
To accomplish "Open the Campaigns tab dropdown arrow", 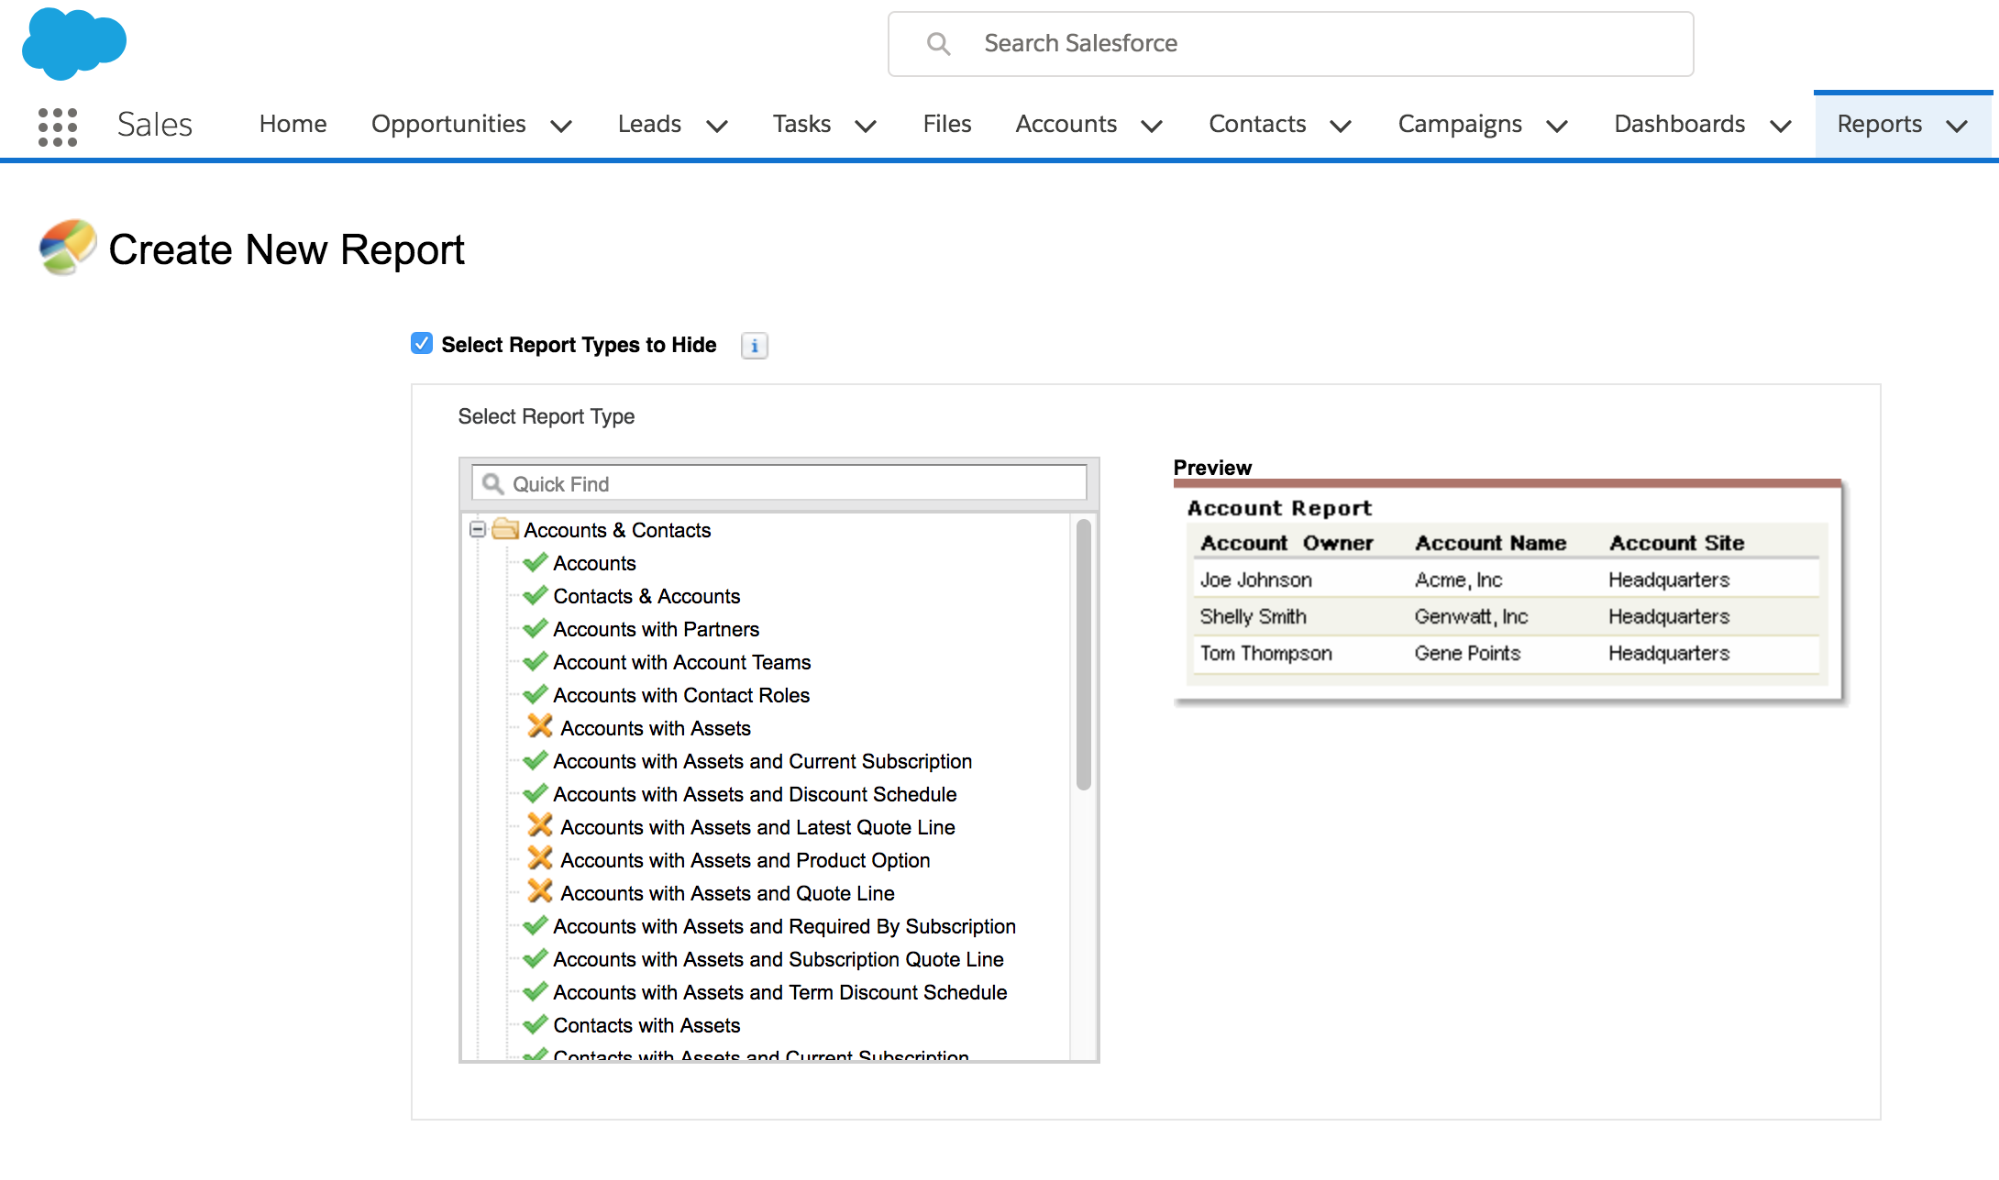I will [1557, 126].
